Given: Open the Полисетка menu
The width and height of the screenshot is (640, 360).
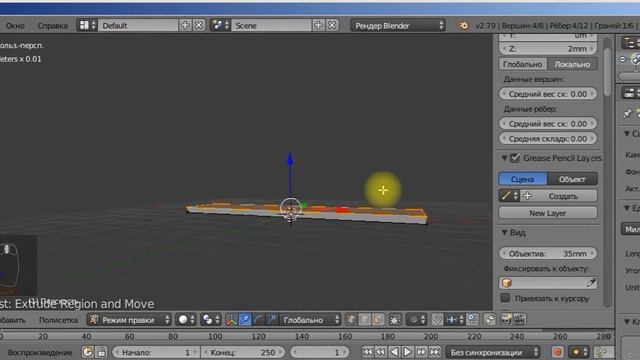Looking at the screenshot, I should click(x=58, y=320).
